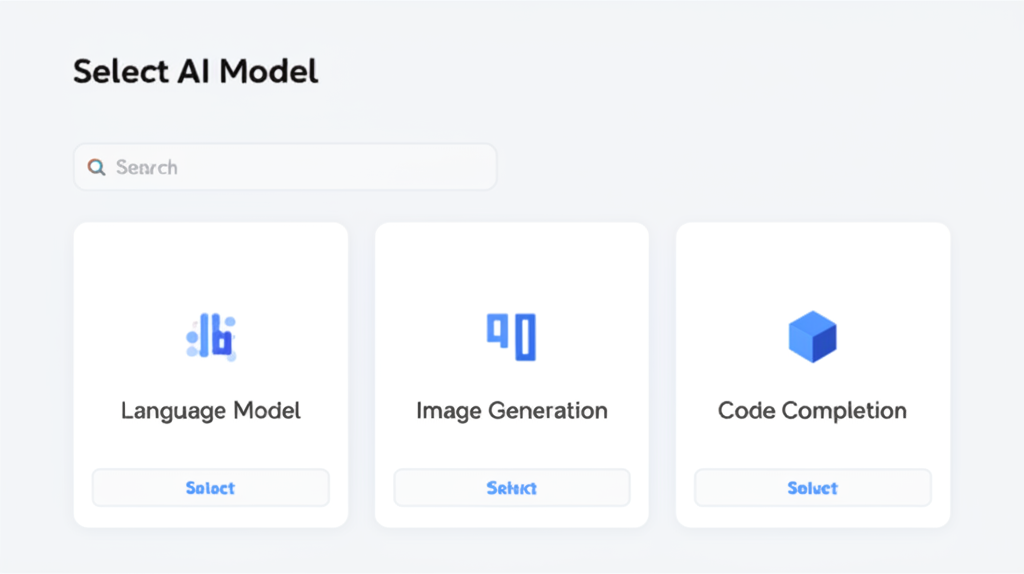This screenshot has height=574, width=1024.
Task: Select button under Language Model
Action: (211, 488)
